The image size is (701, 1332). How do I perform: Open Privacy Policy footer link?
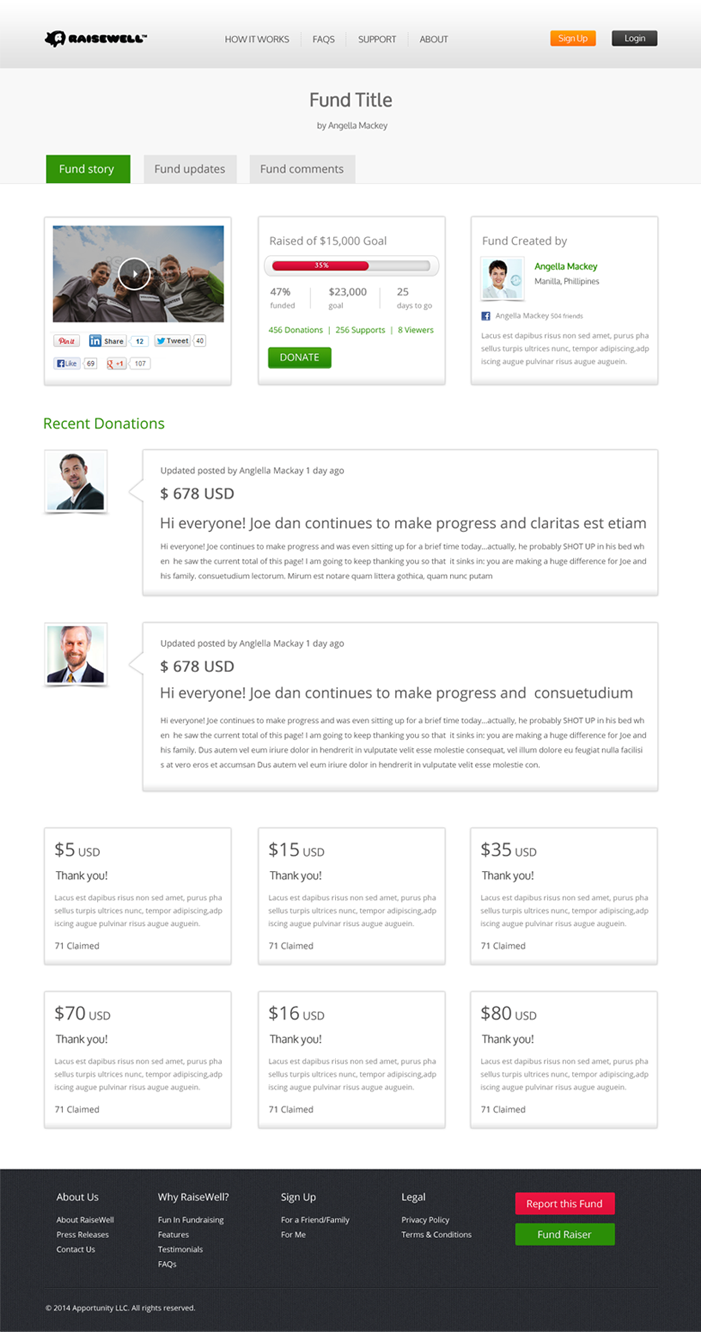pos(426,1220)
